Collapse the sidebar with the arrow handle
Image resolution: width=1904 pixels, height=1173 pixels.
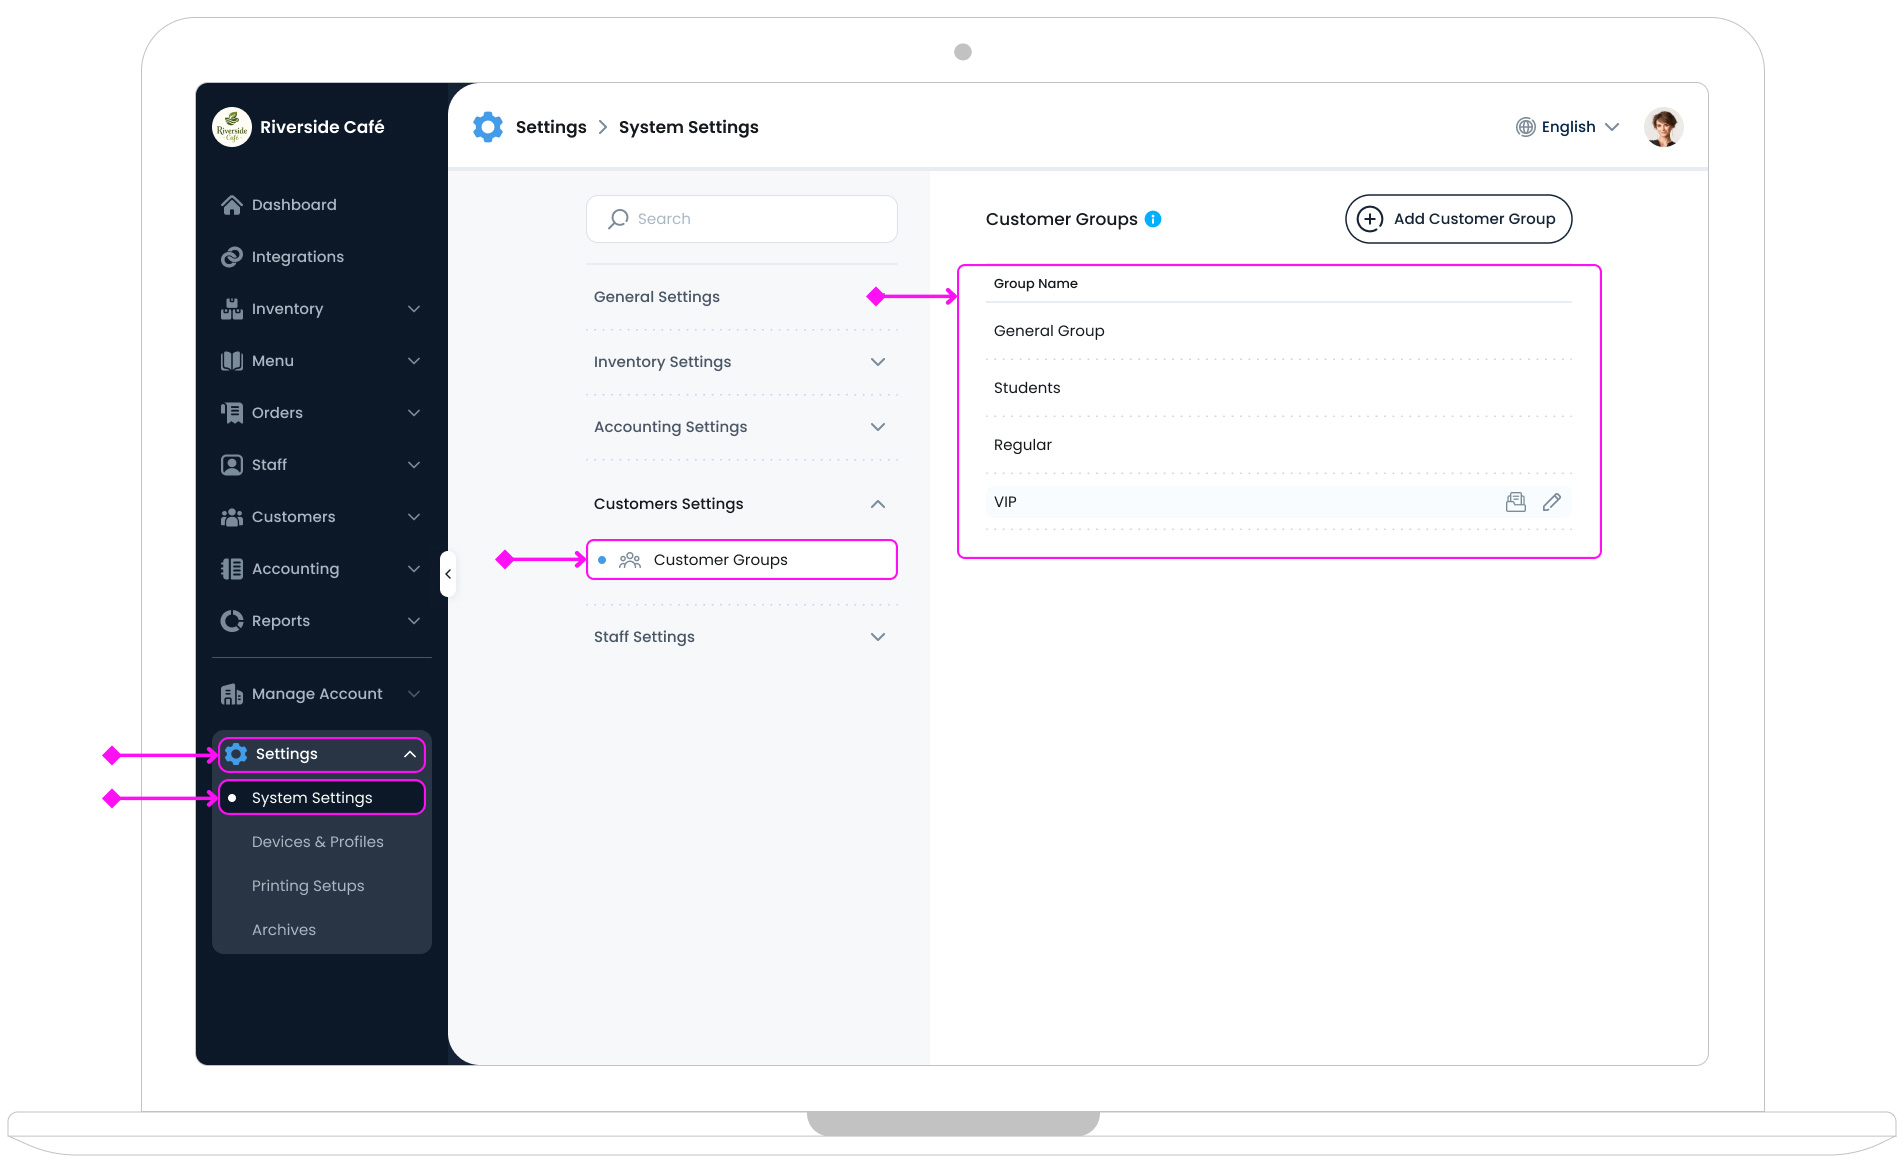tap(448, 573)
